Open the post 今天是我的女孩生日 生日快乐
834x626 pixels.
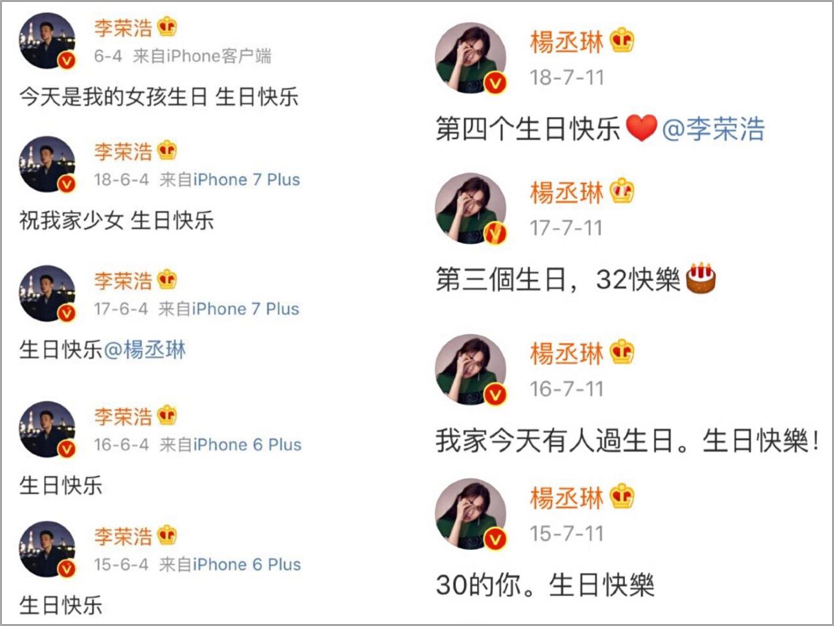159,97
